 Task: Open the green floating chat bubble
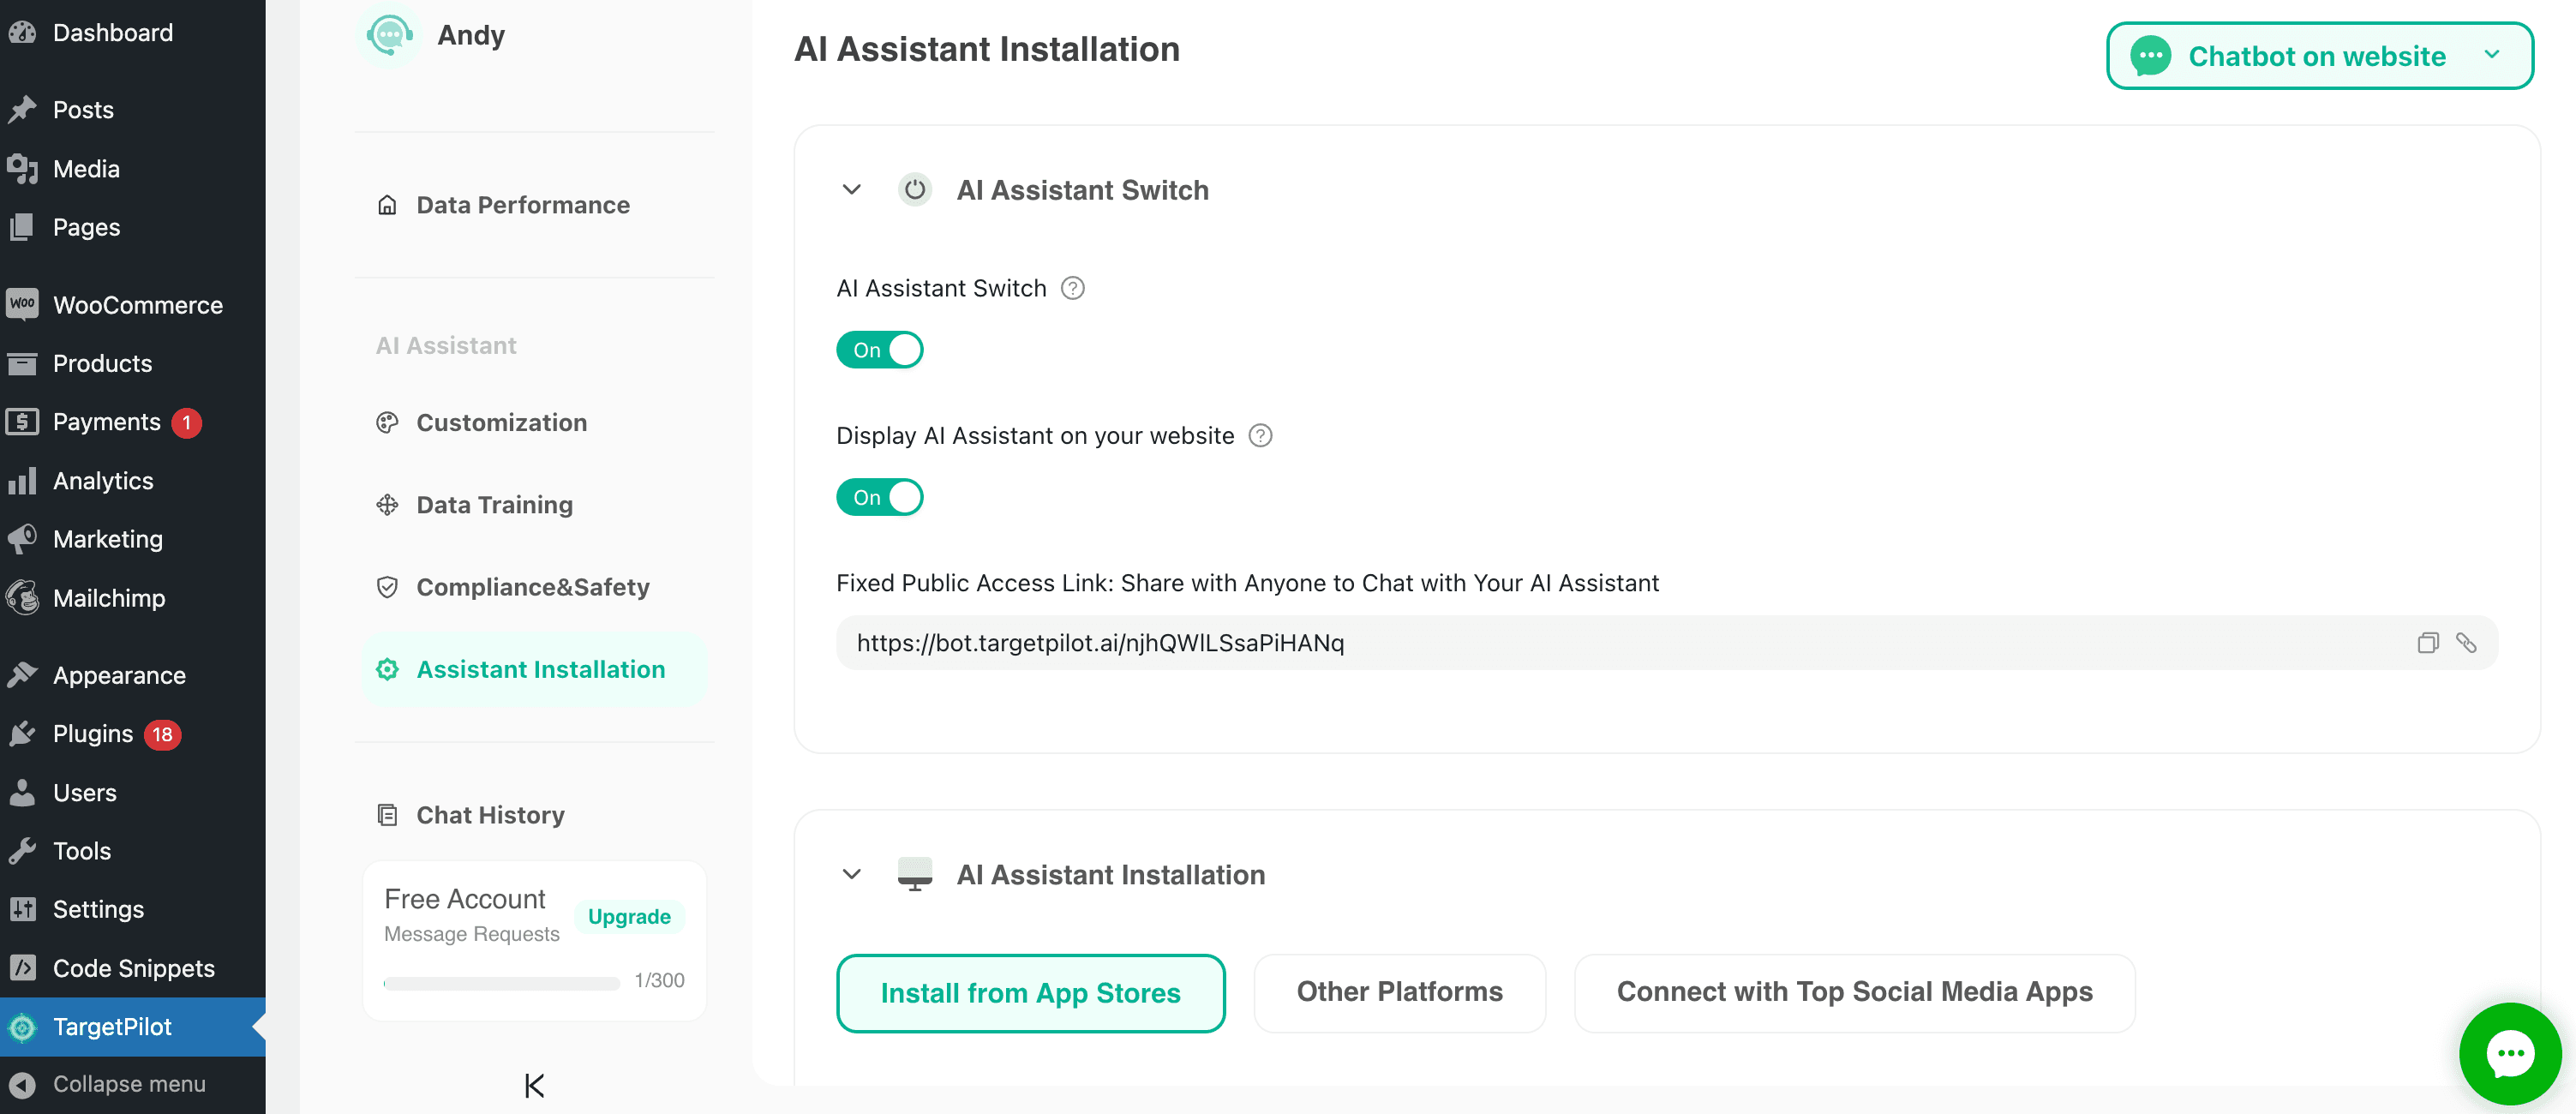(x=2510, y=1053)
